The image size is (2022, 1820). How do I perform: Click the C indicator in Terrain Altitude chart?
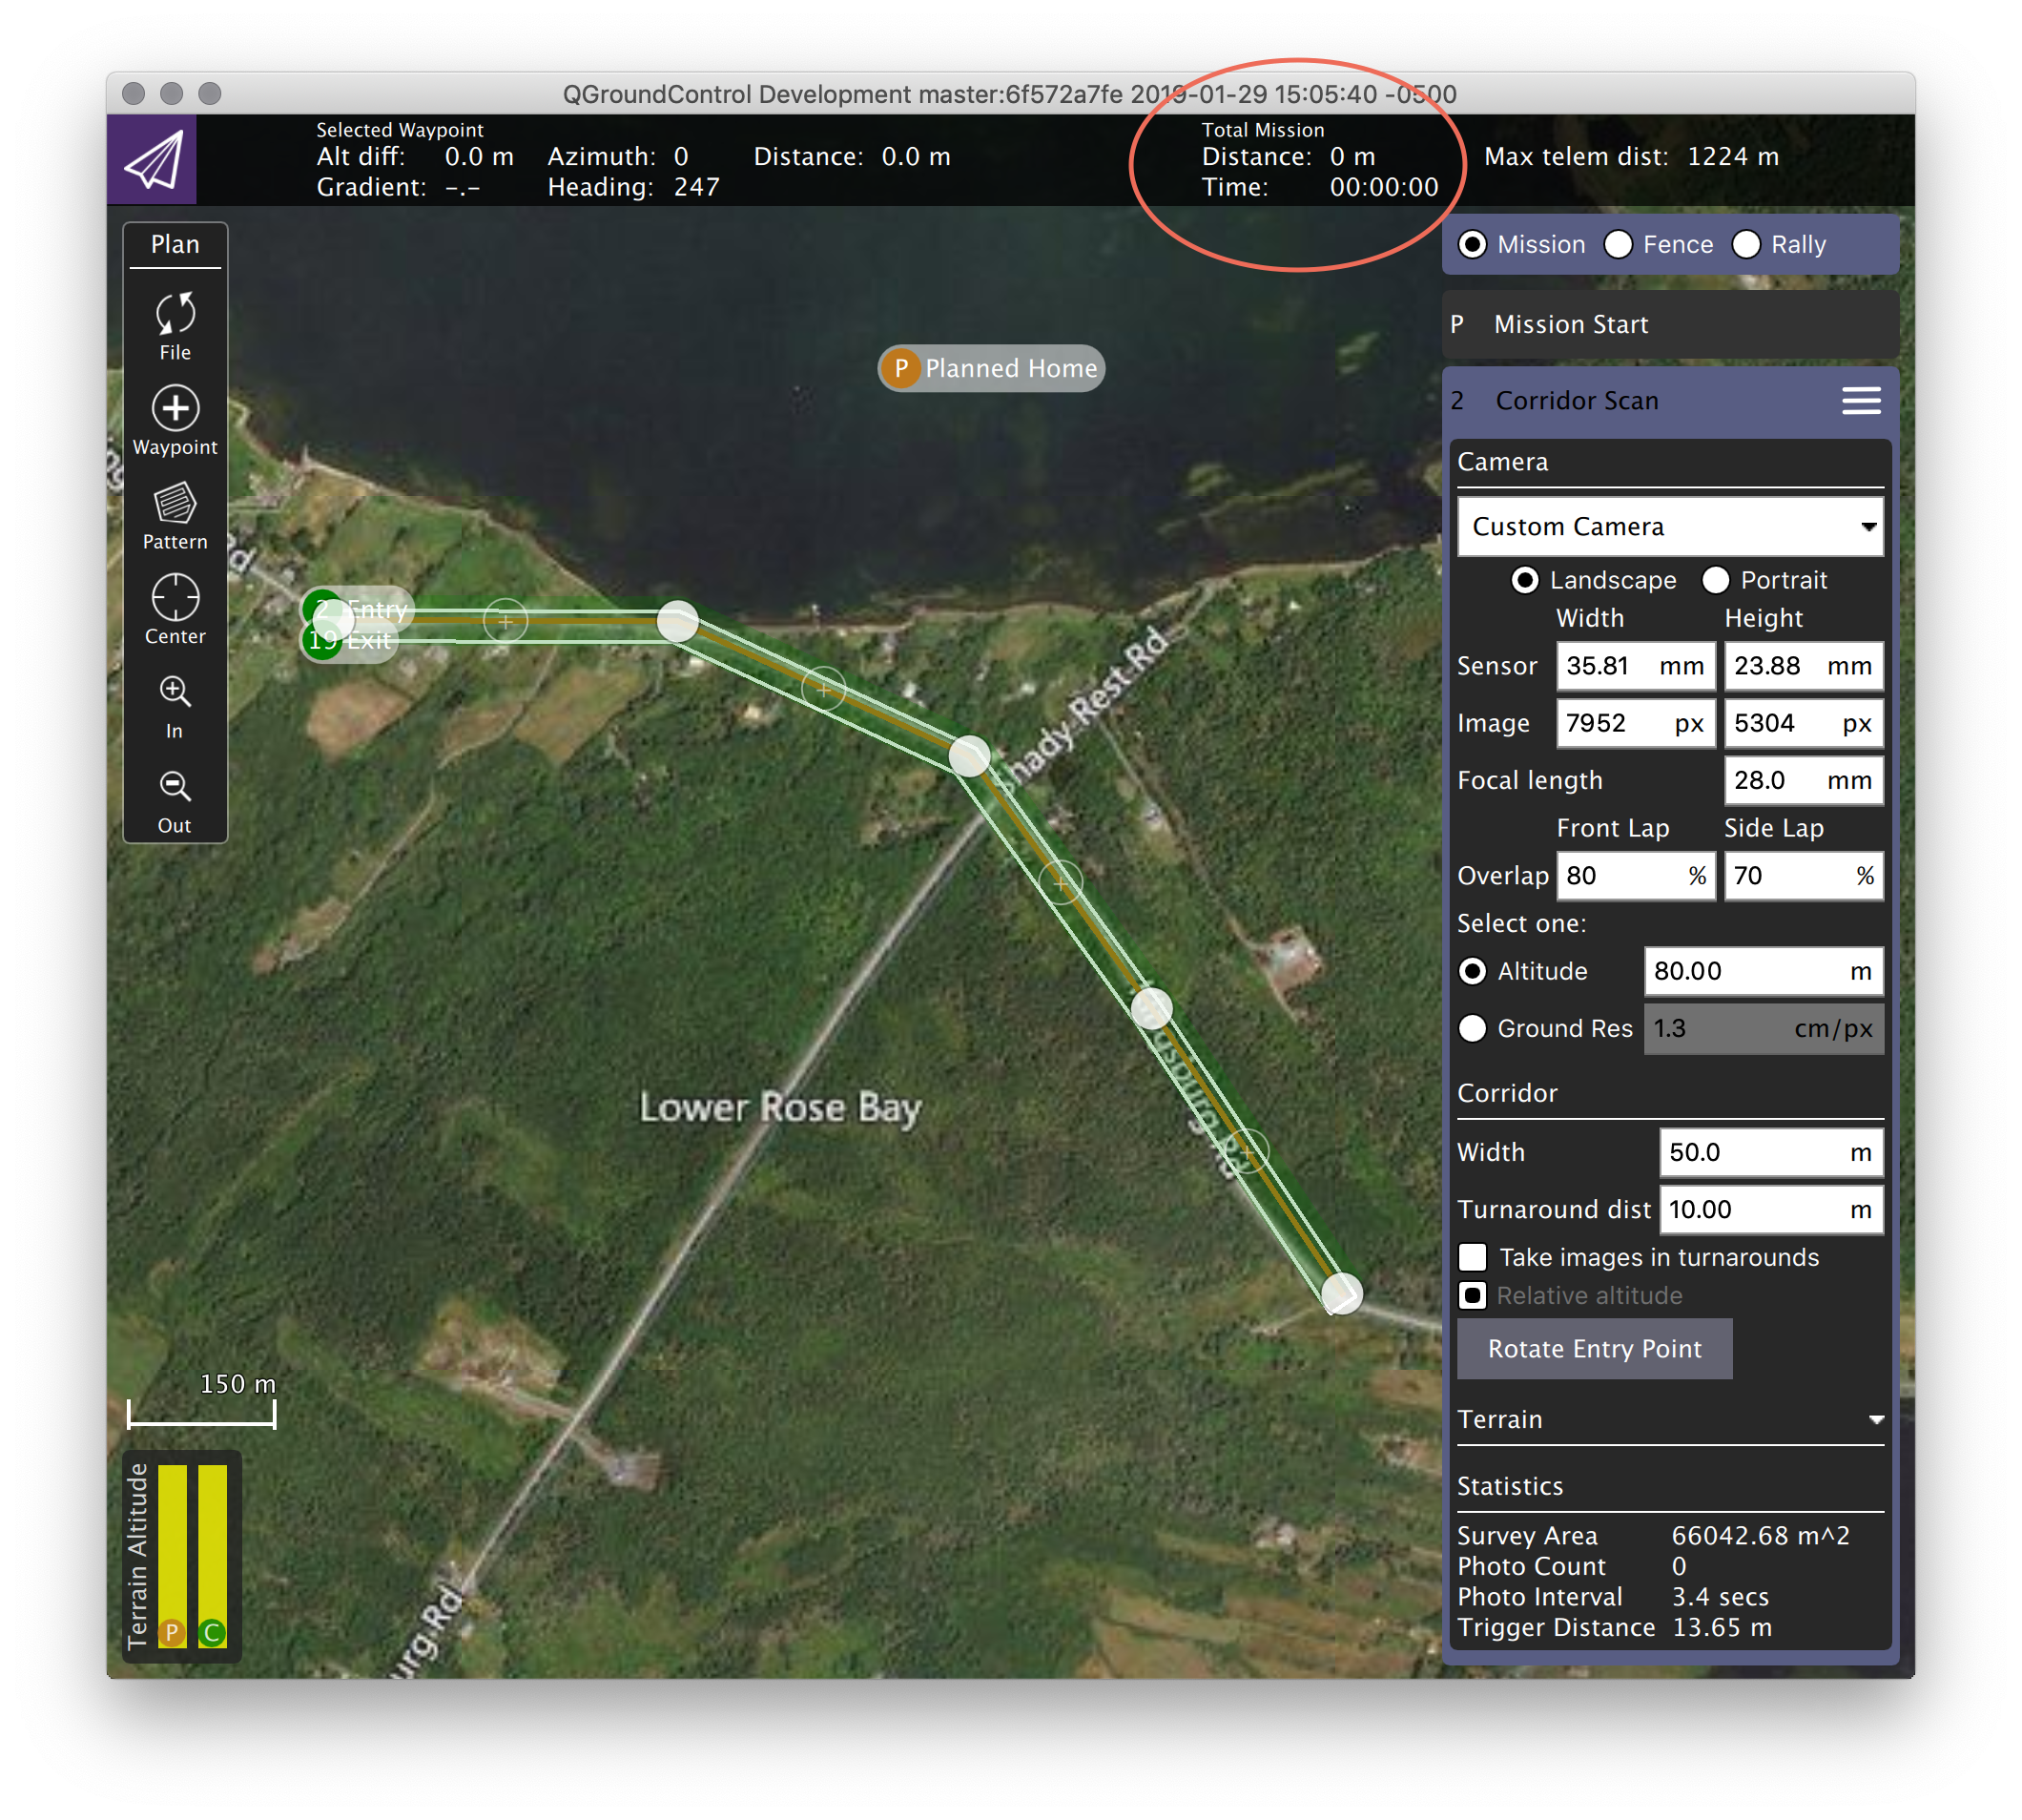[x=211, y=1632]
